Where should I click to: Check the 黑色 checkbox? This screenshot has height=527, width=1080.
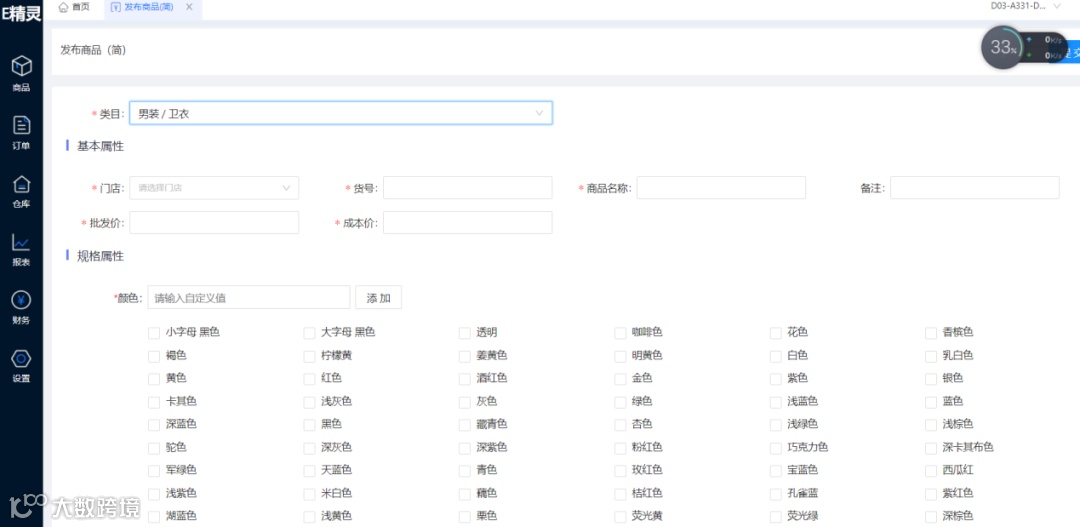point(309,424)
